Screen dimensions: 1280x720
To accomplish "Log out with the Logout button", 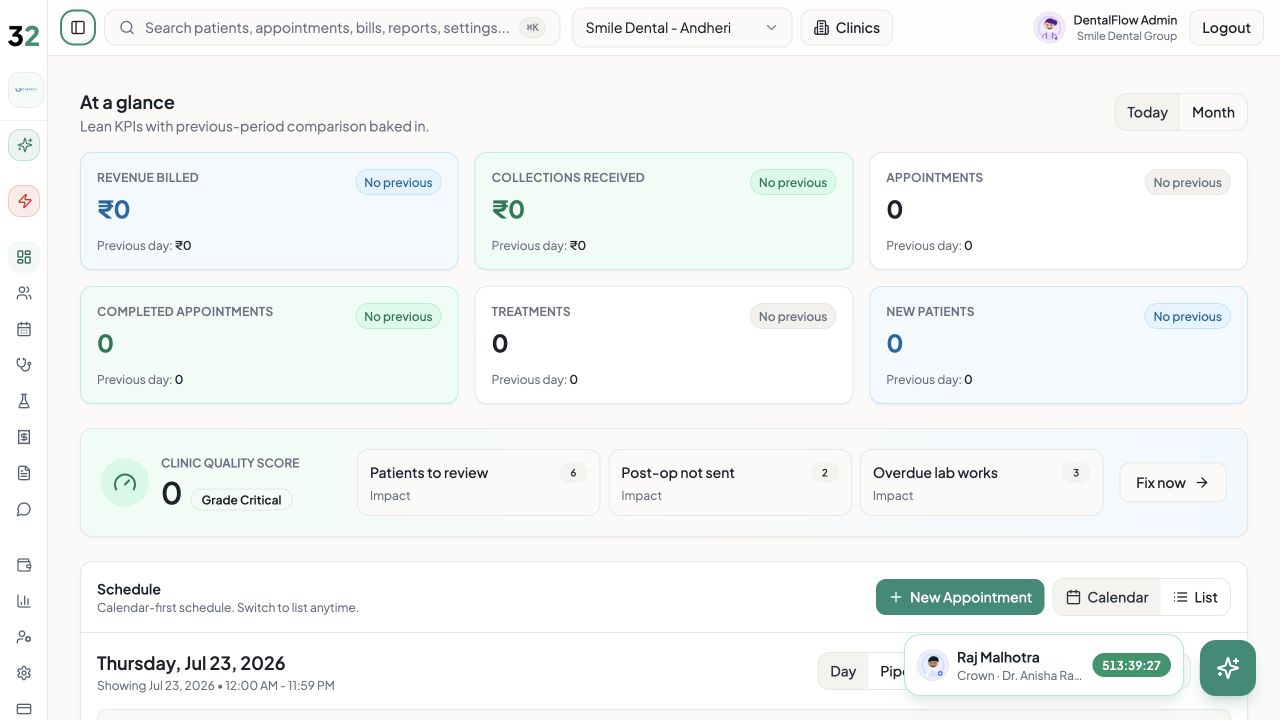I will (x=1226, y=28).
